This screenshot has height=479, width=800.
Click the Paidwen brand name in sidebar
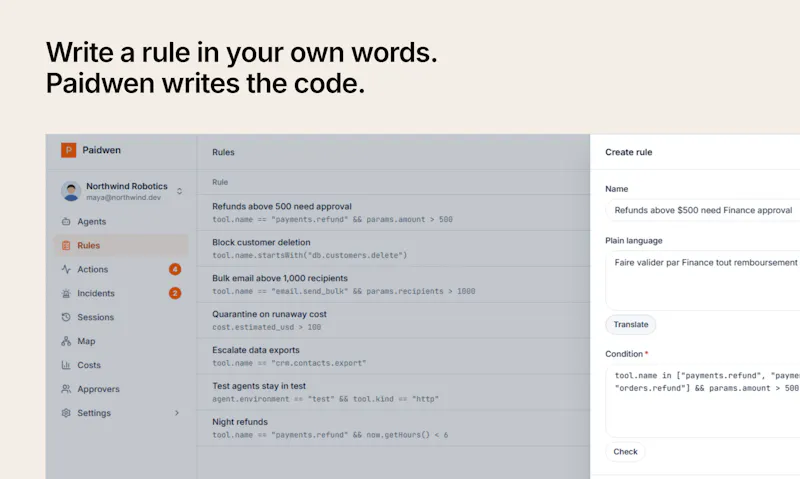102,150
